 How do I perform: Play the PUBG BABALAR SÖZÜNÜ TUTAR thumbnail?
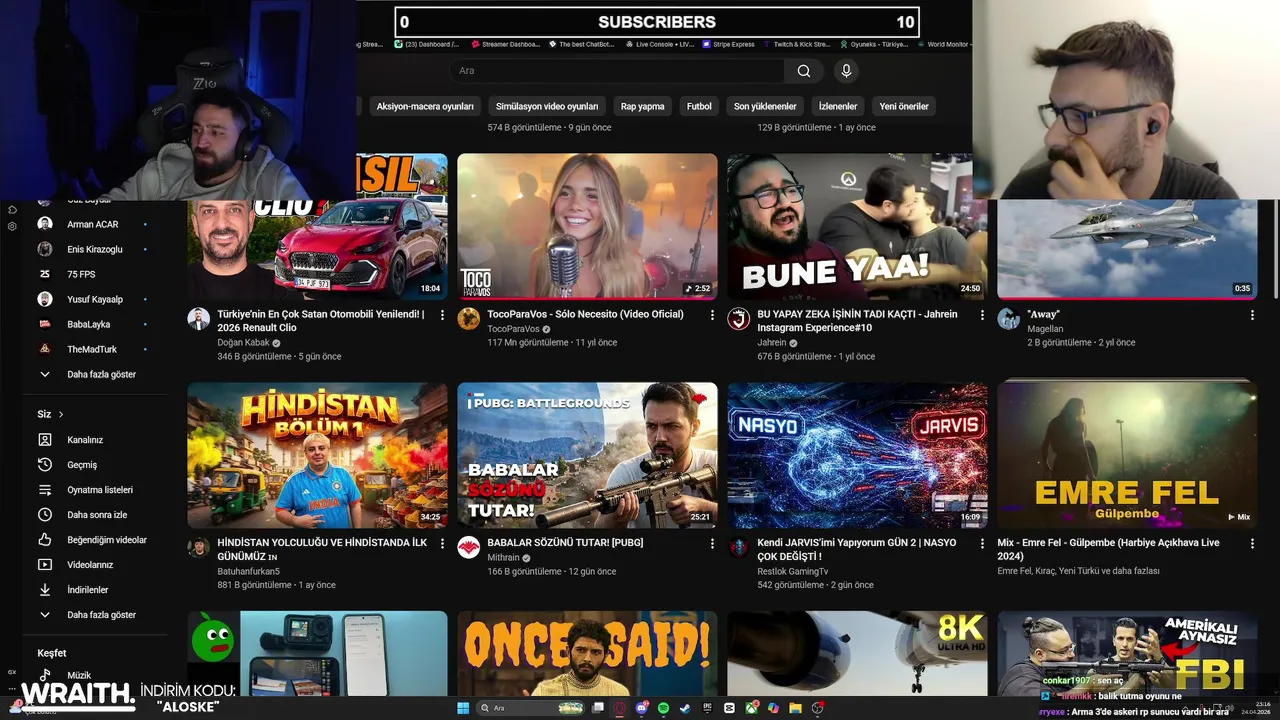[587, 455]
